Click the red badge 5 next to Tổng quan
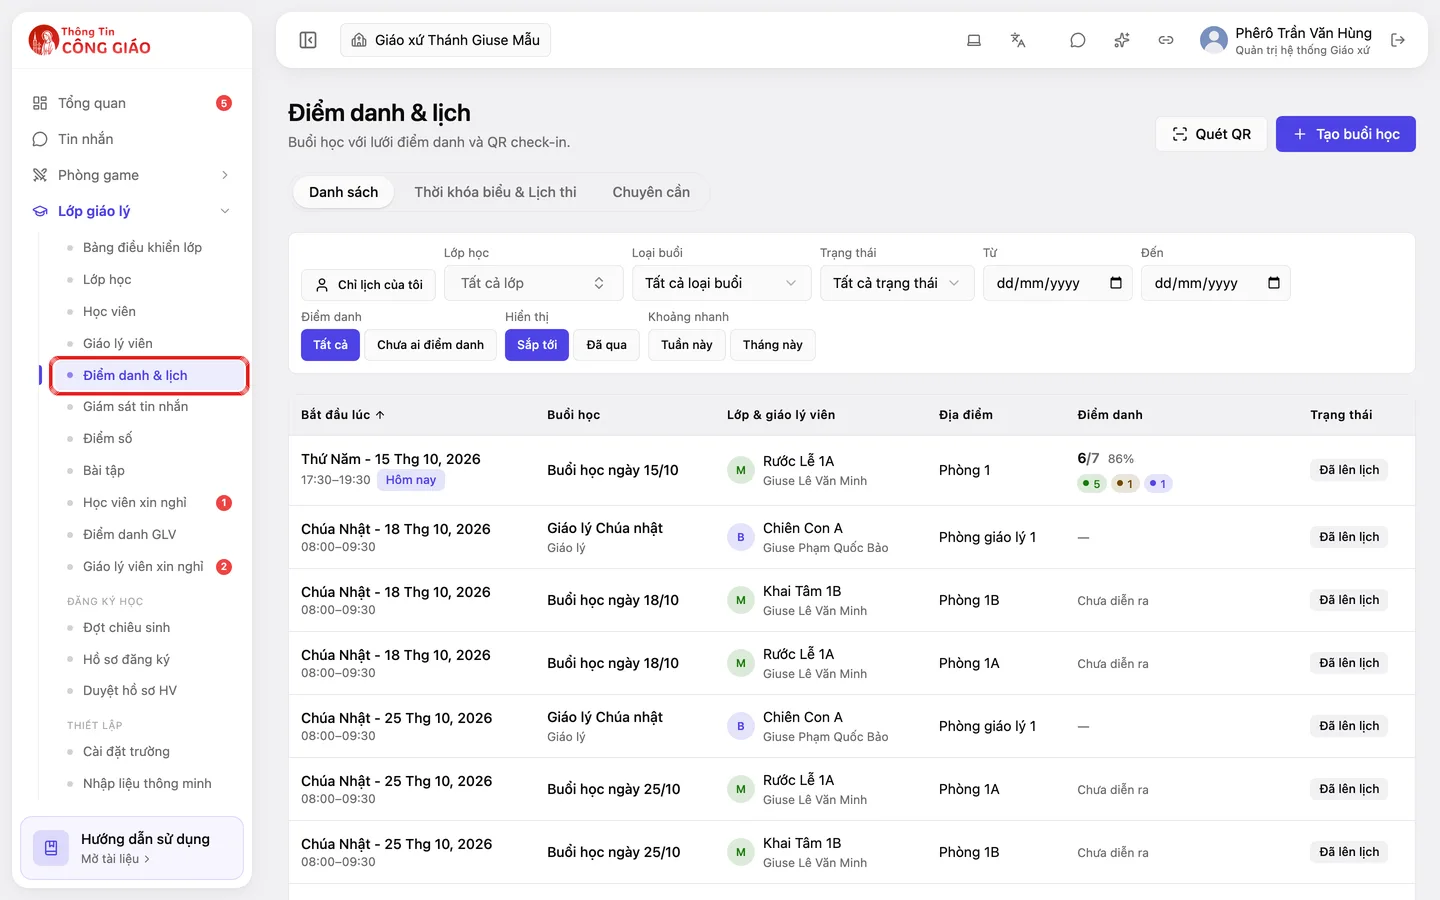1440x900 pixels. [224, 103]
